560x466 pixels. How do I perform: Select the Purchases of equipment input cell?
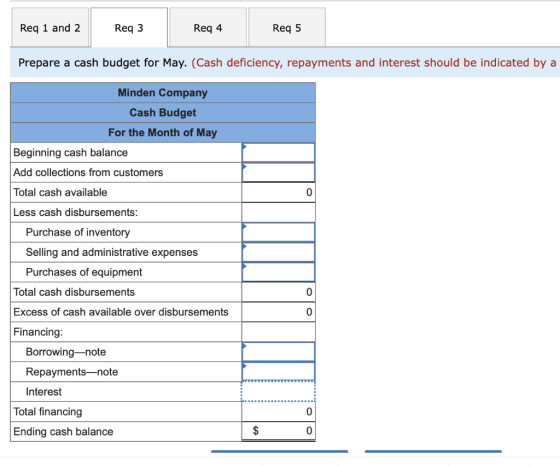pos(278,272)
